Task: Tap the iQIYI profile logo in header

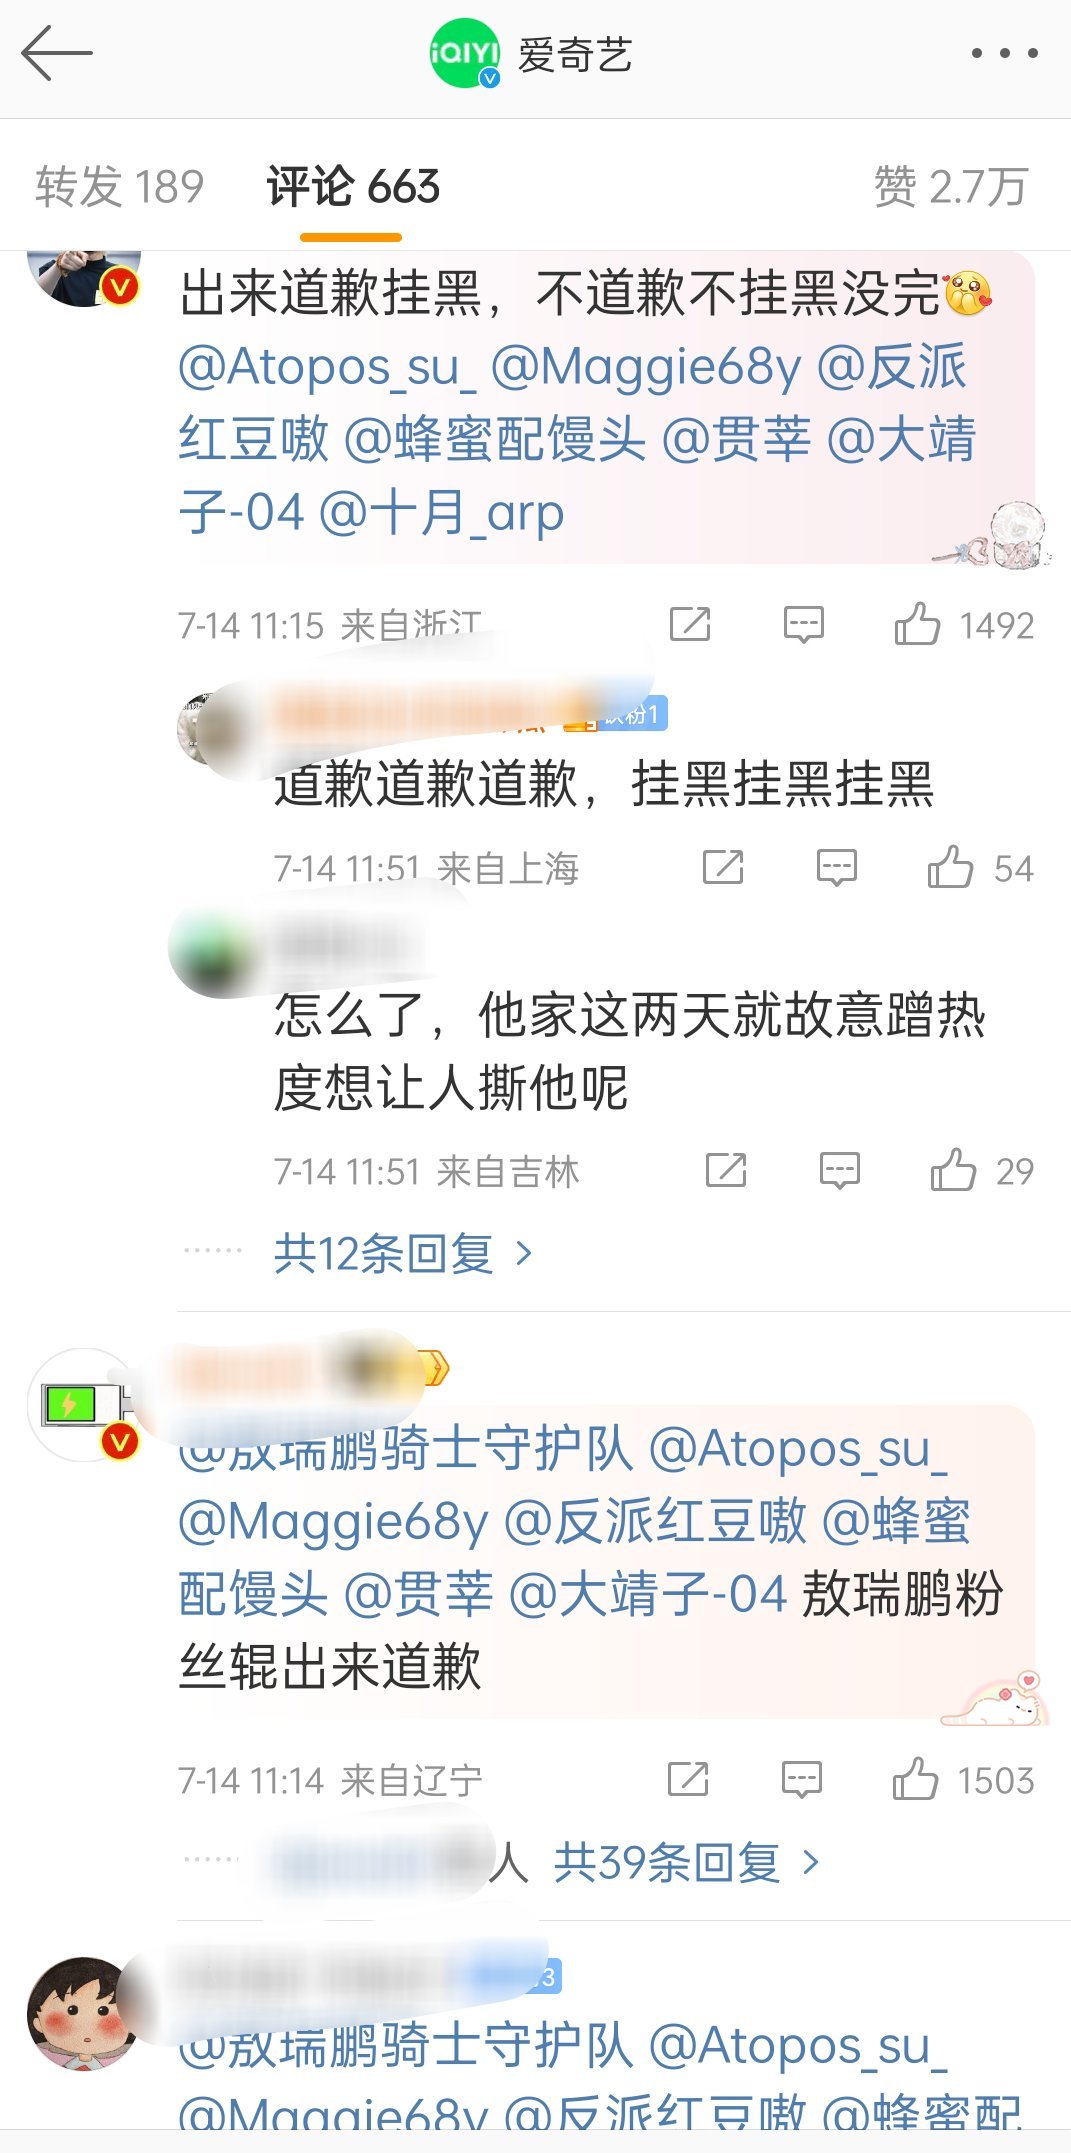Action: pyautogui.click(x=465, y=53)
